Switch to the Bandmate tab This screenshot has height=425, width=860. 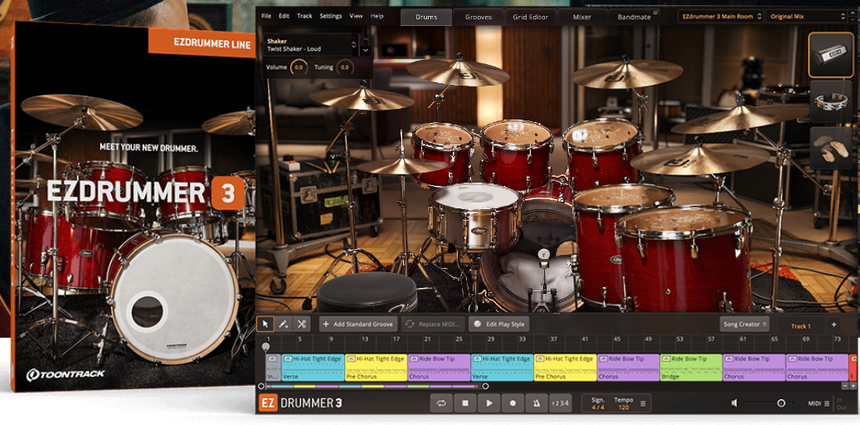(634, 17)
